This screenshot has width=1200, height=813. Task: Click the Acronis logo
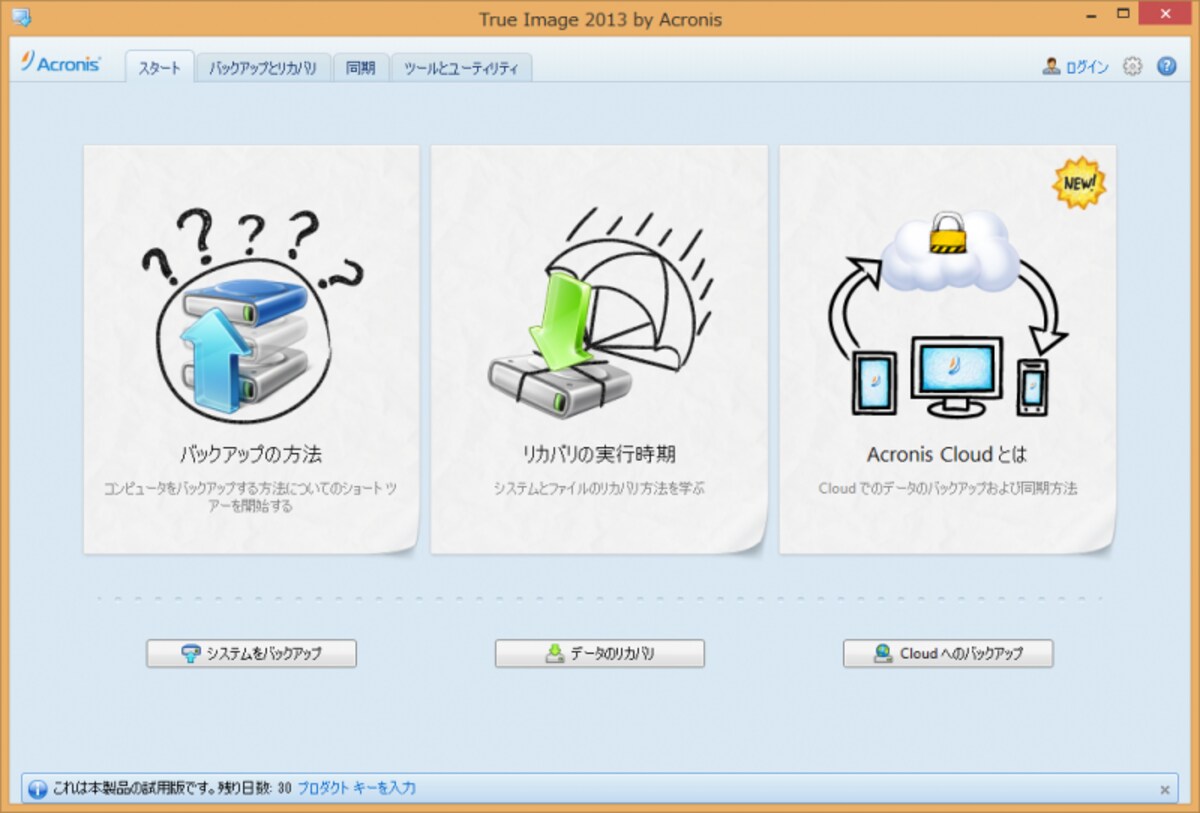[60, 63]
